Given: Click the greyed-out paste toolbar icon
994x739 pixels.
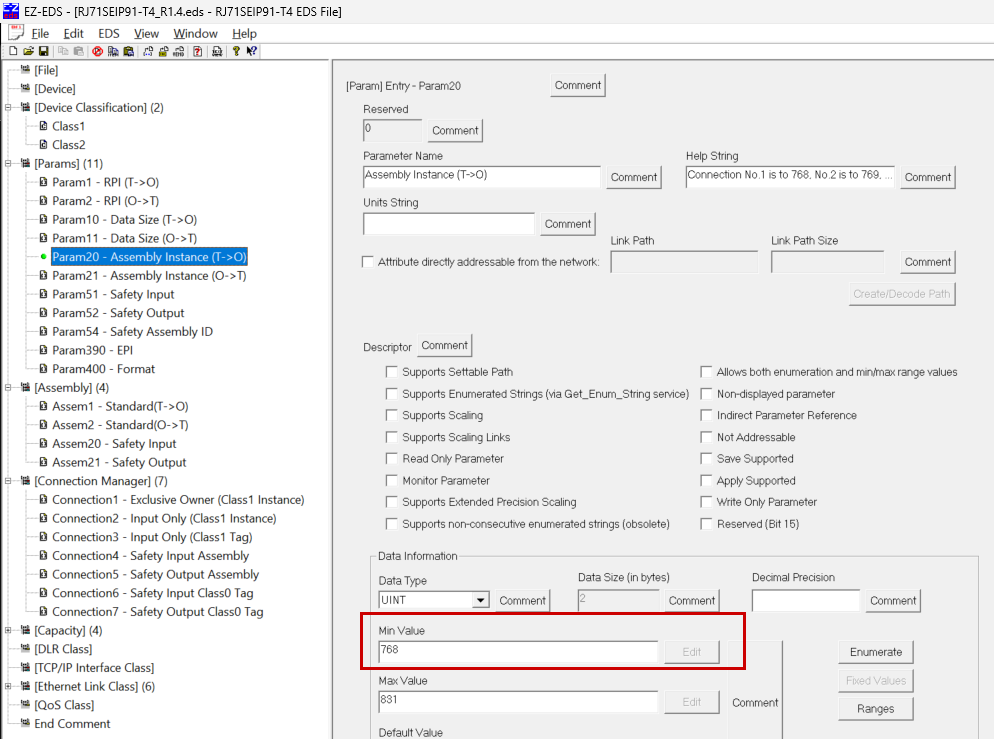Looking at the screenshot, I should tap(79, 51).
